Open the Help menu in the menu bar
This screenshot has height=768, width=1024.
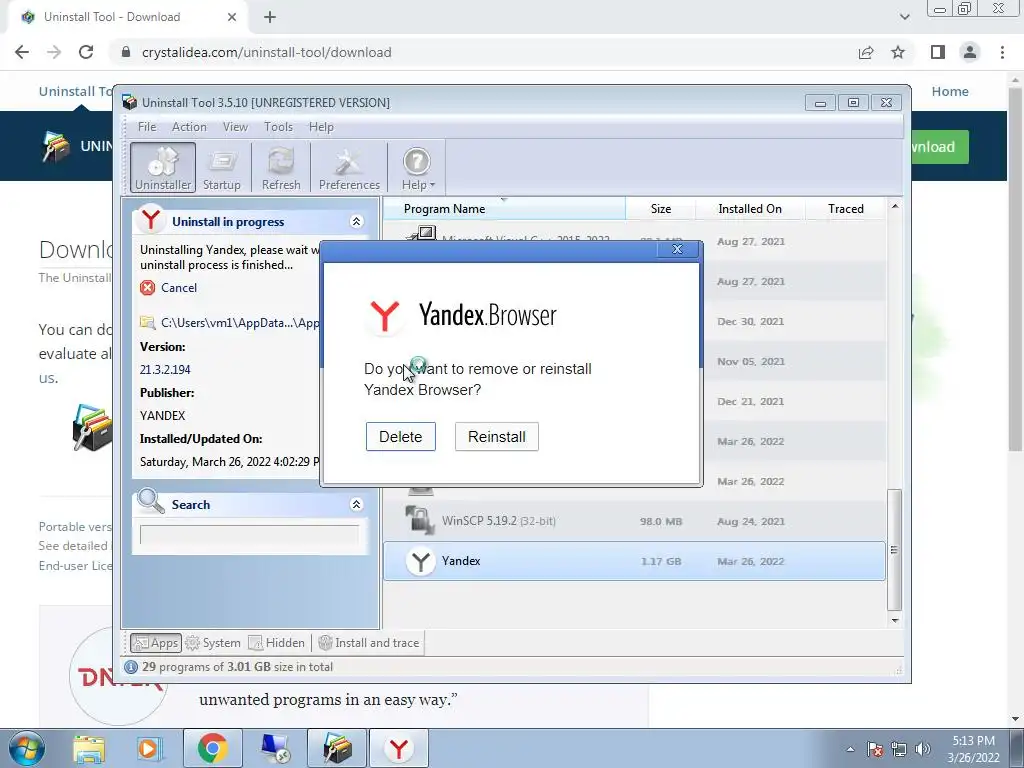pyautogui.click(x=321, y=127)
